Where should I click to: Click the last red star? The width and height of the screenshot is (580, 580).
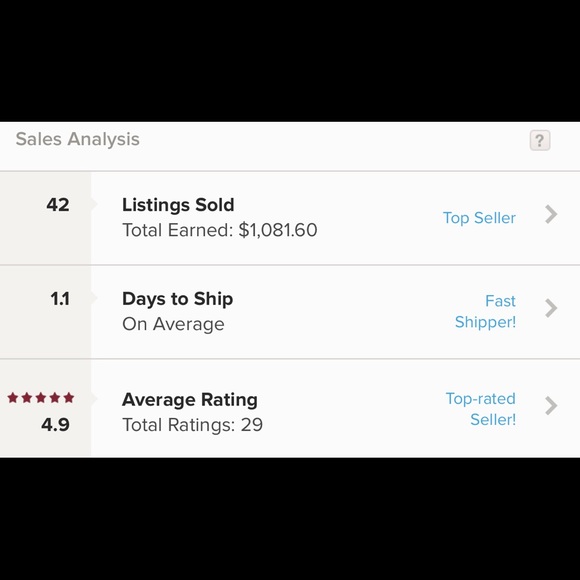pyautogui.click(x=69, y=398)
